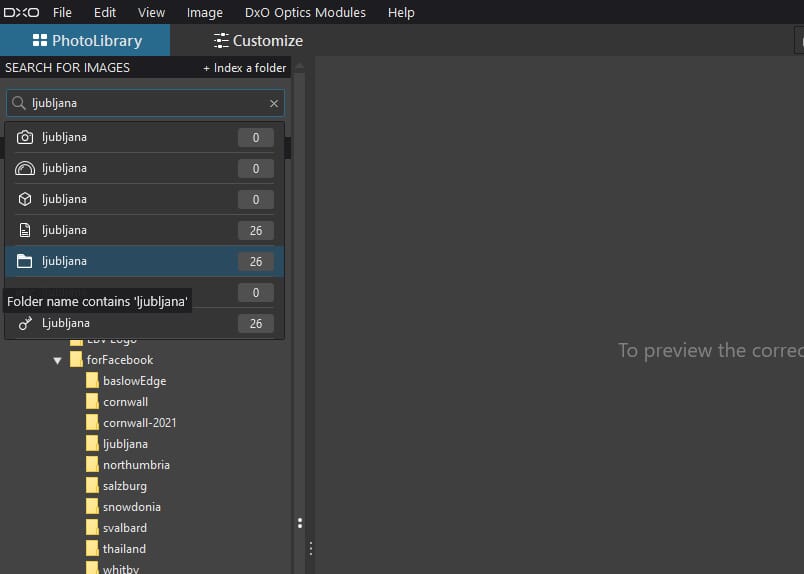Click the baslowEdge folder icon
The height and width of the screenshot is (574, 804).
tap(92, 381)
